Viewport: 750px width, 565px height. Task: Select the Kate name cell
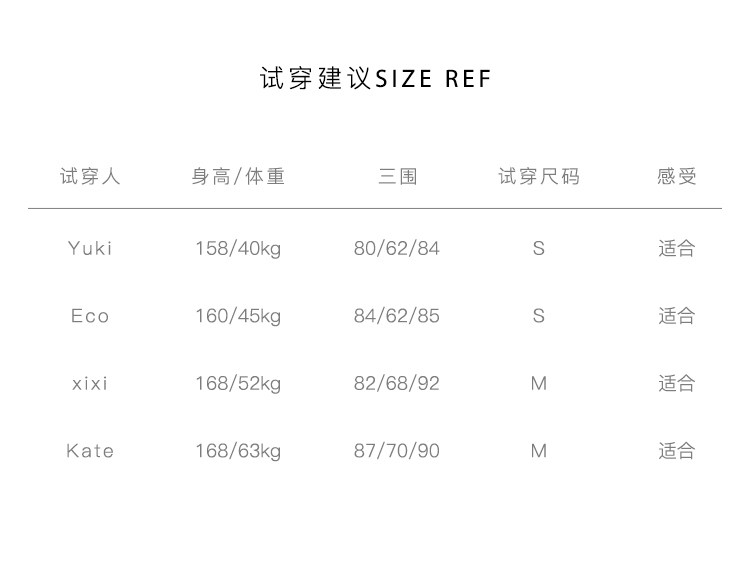[x=90, y=451]
